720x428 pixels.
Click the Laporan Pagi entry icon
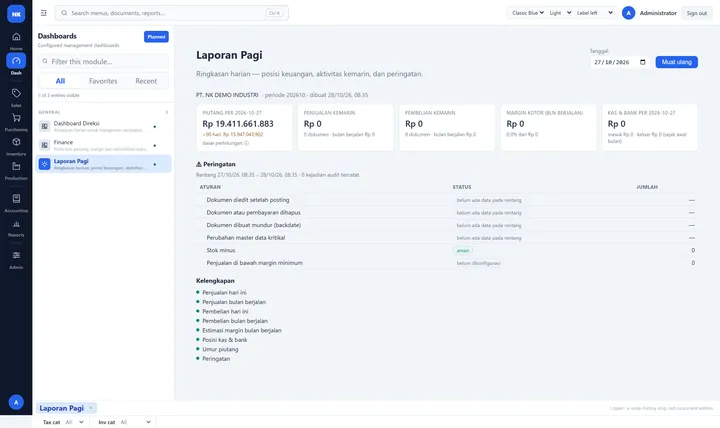pyautogui.click(x=45, y=164)
